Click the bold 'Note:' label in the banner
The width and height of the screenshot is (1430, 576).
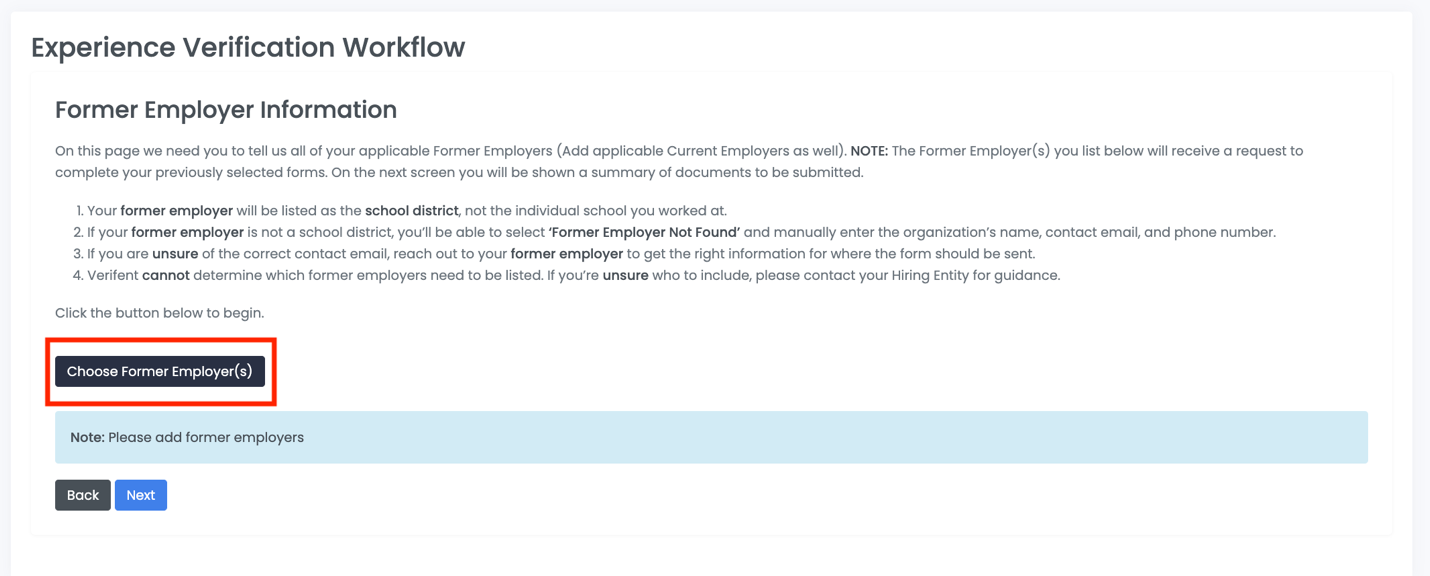pos(87,437)
